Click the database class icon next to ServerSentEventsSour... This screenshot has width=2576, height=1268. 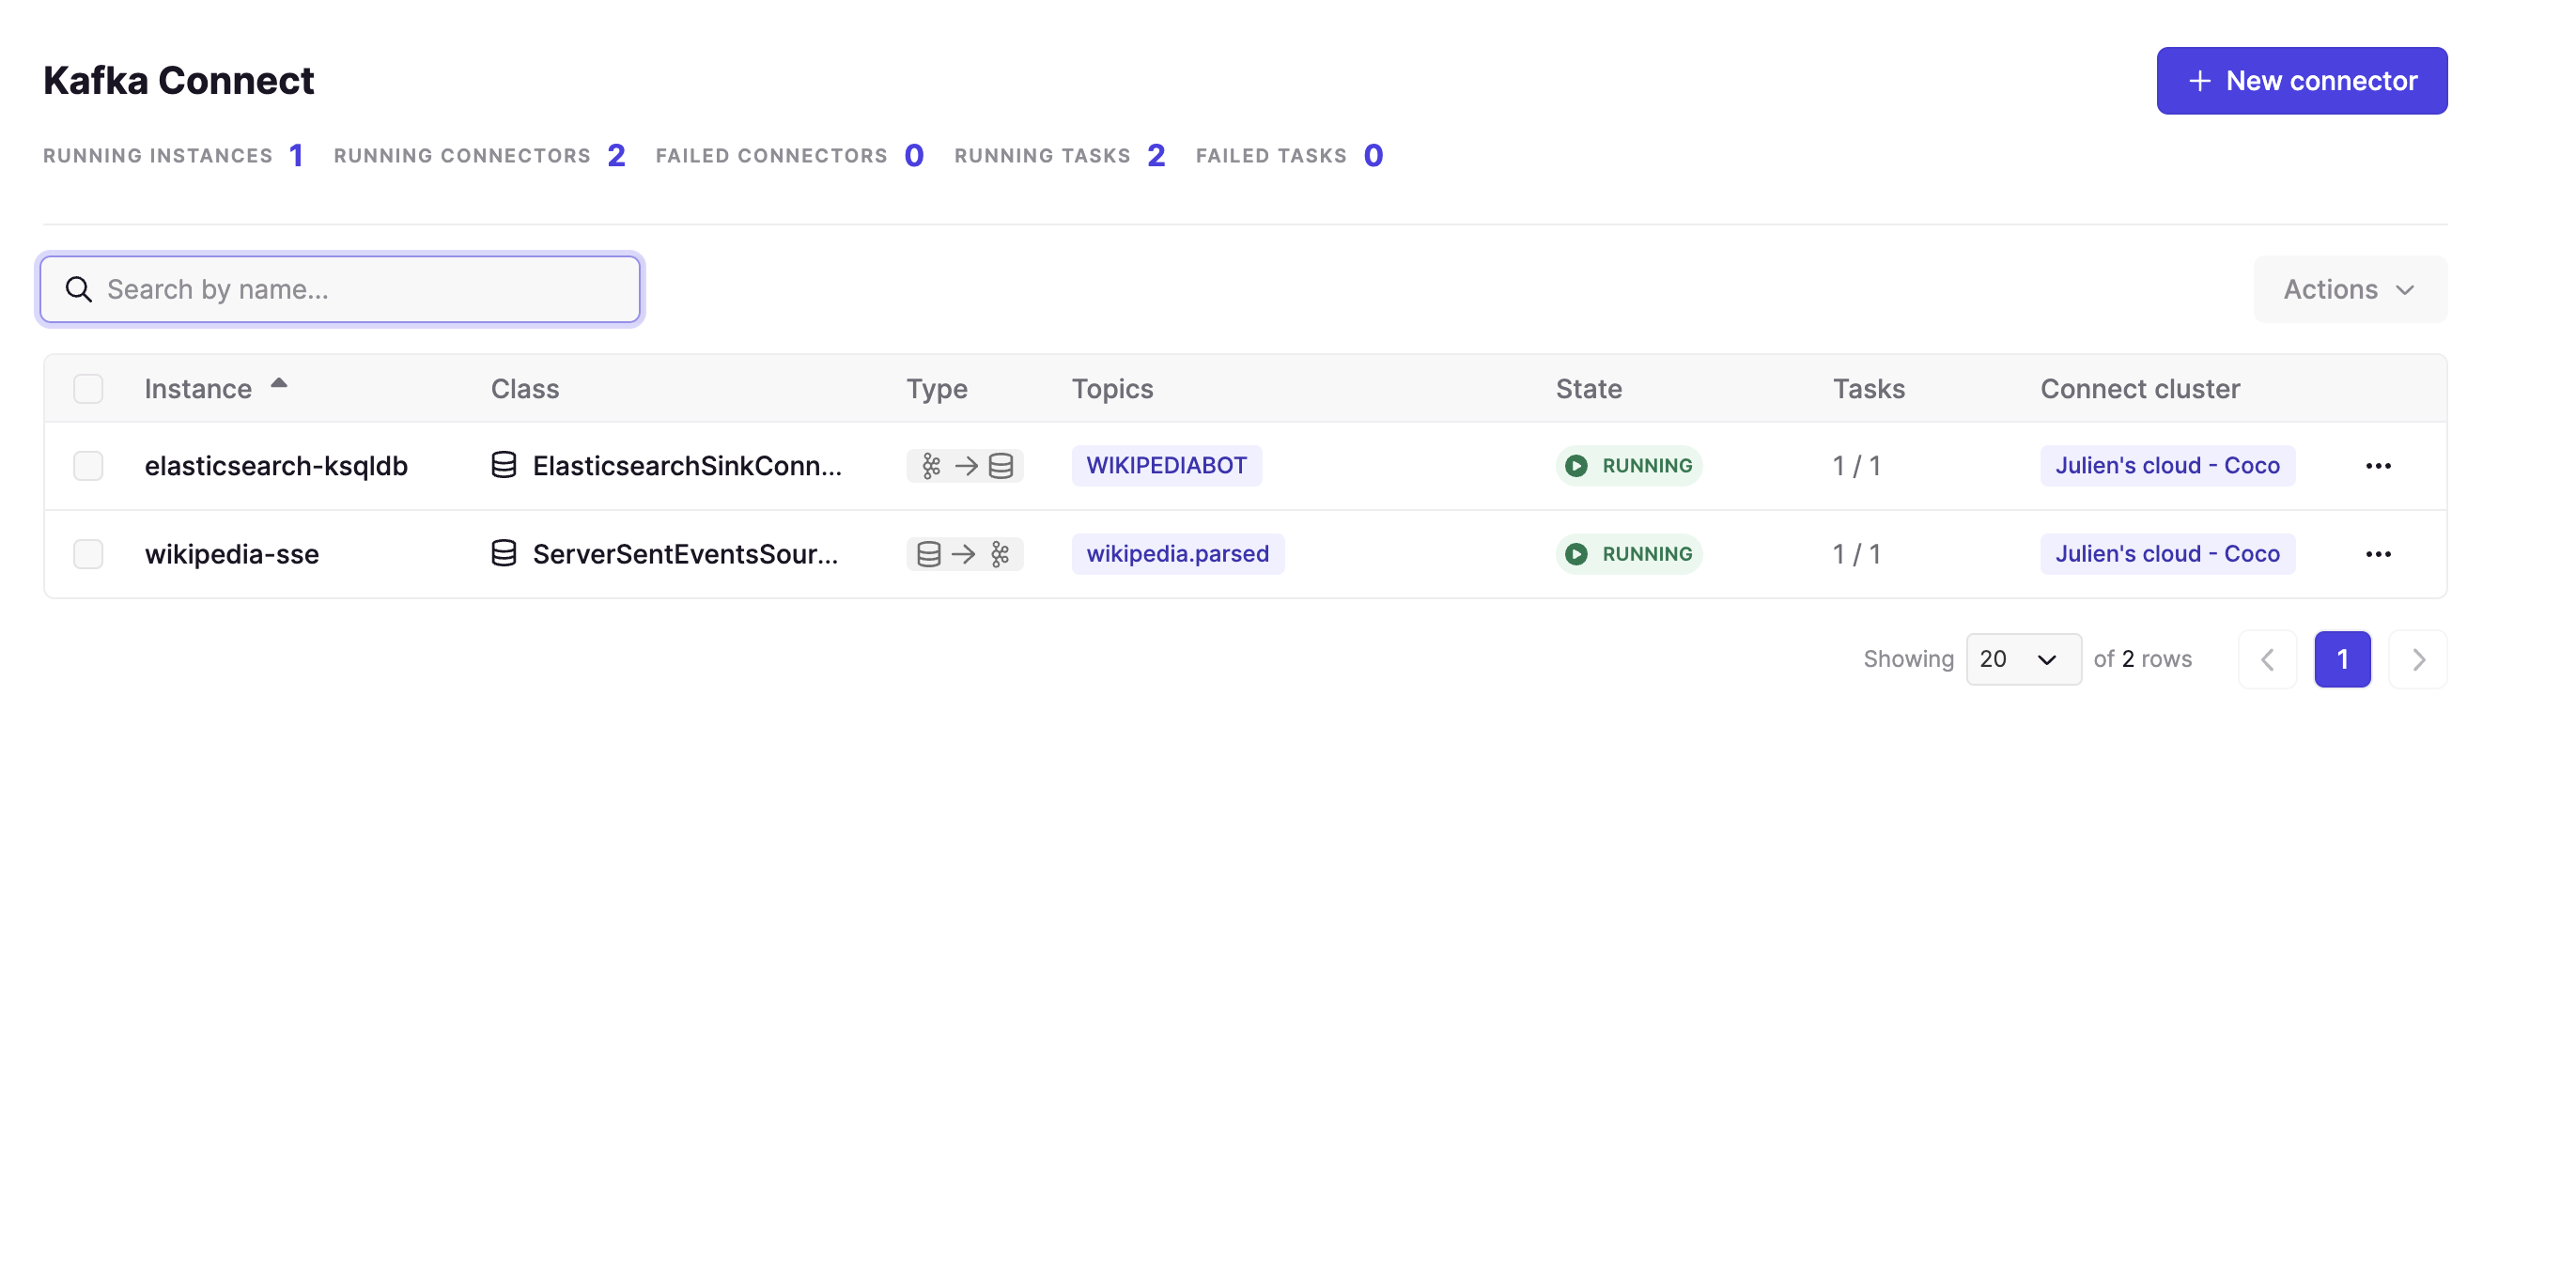504,553
